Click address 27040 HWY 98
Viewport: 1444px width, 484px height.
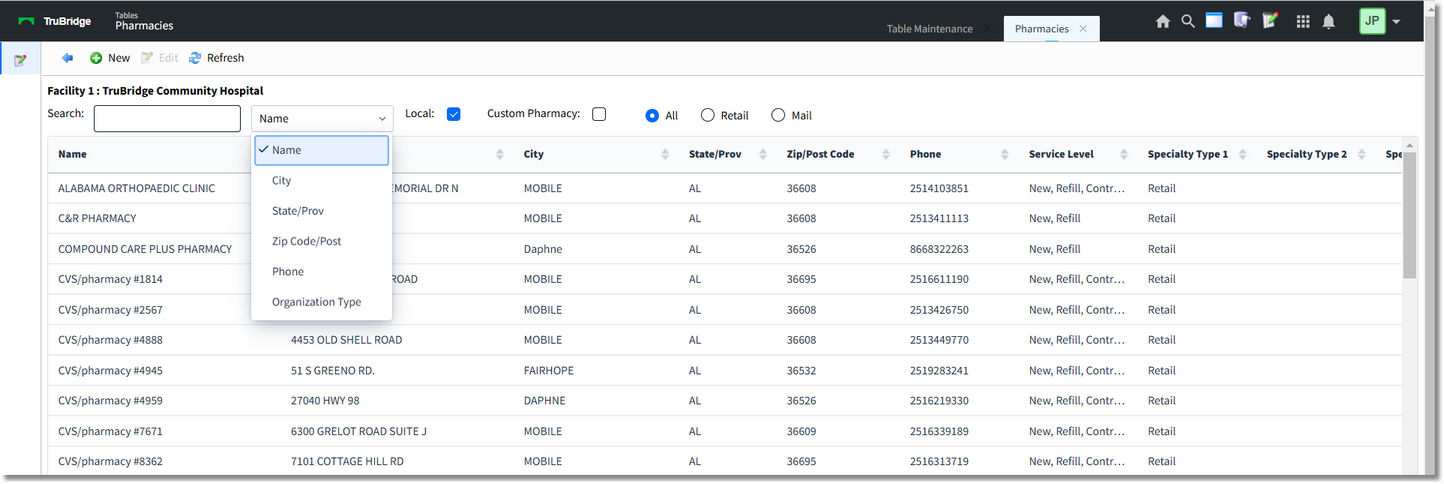coord(325,400)
